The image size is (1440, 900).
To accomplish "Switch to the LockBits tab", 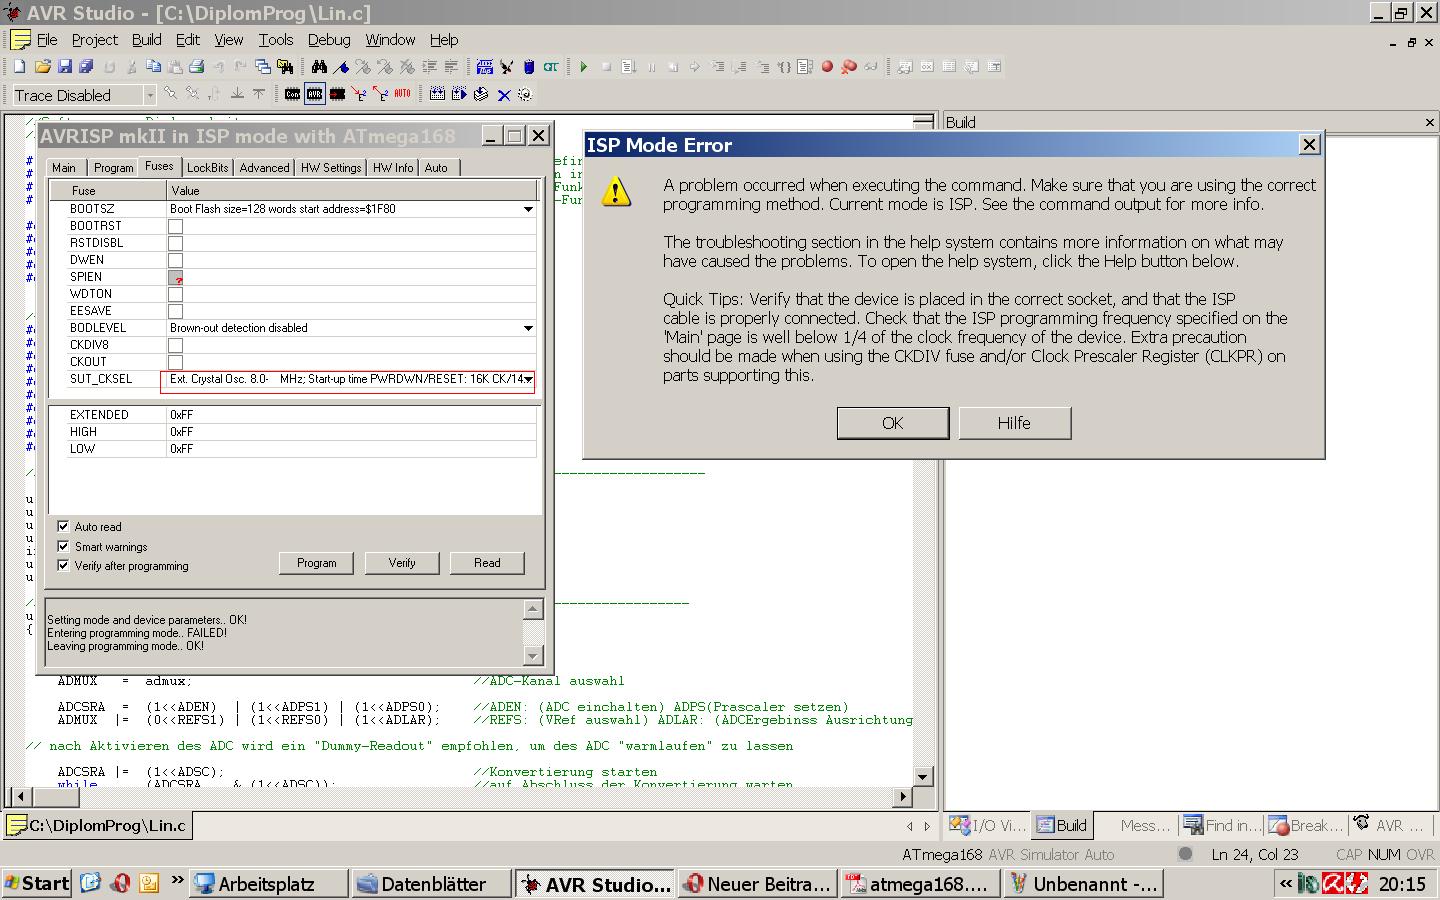I will [x=207, y=168].
